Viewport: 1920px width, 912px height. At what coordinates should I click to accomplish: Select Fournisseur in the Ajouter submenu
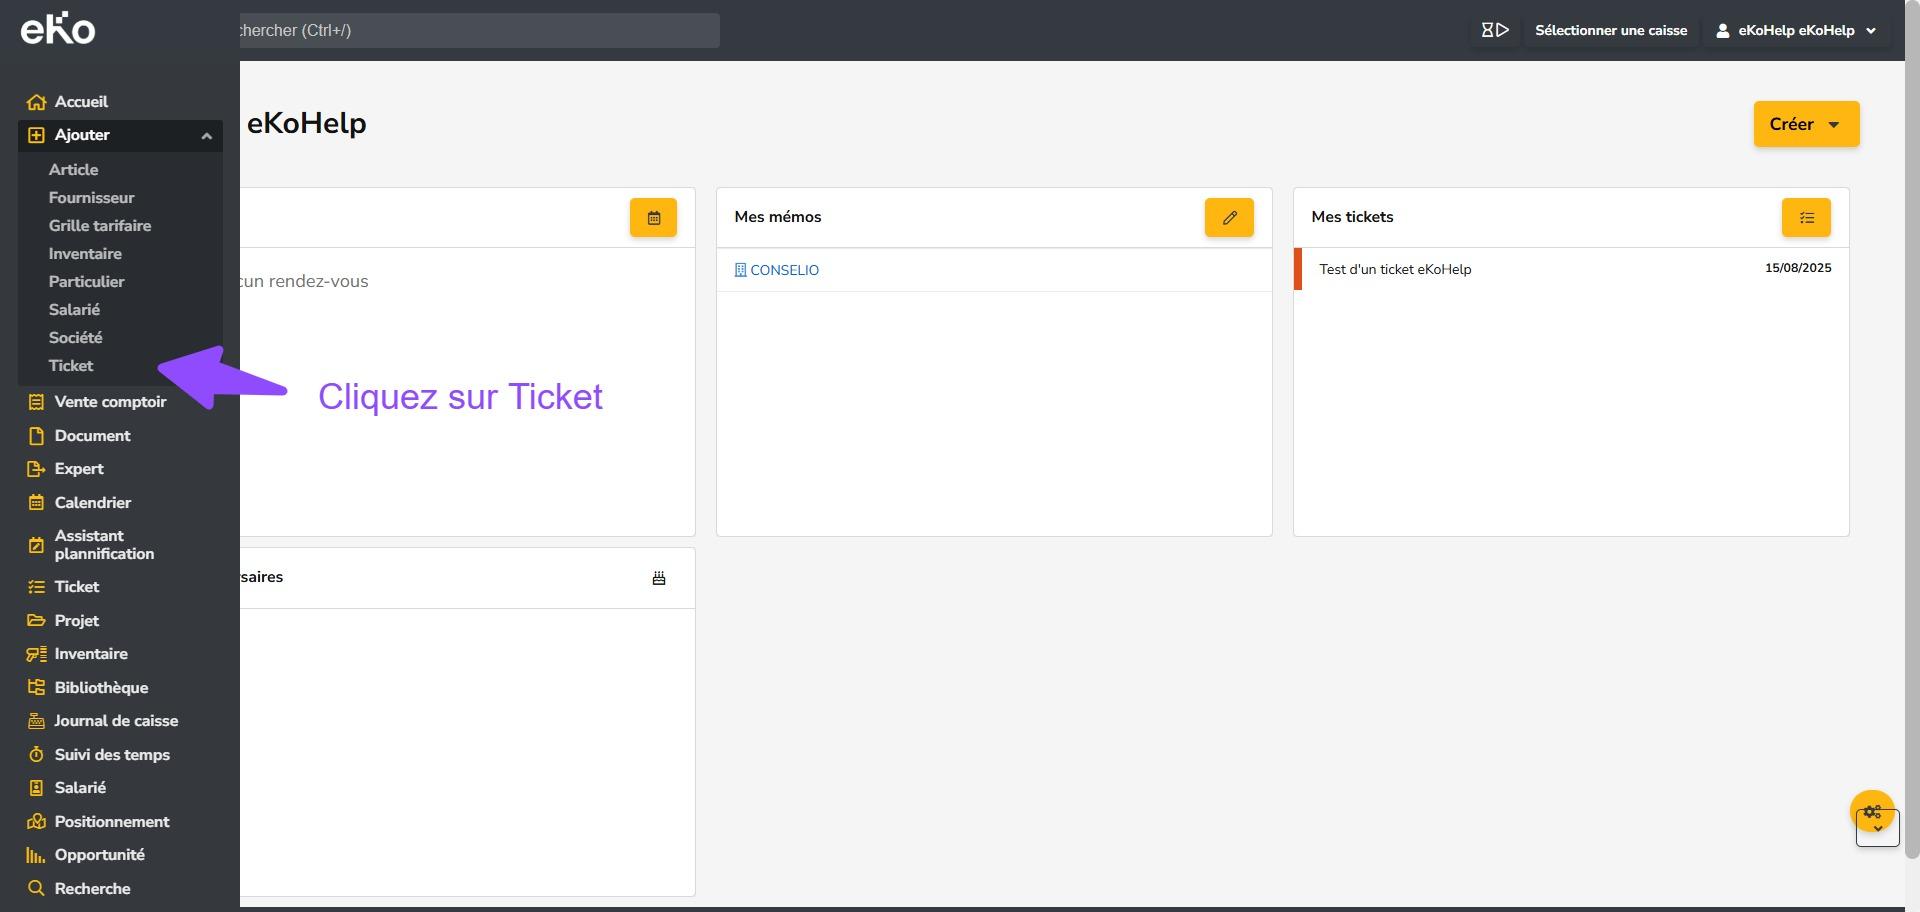(91, 198)
